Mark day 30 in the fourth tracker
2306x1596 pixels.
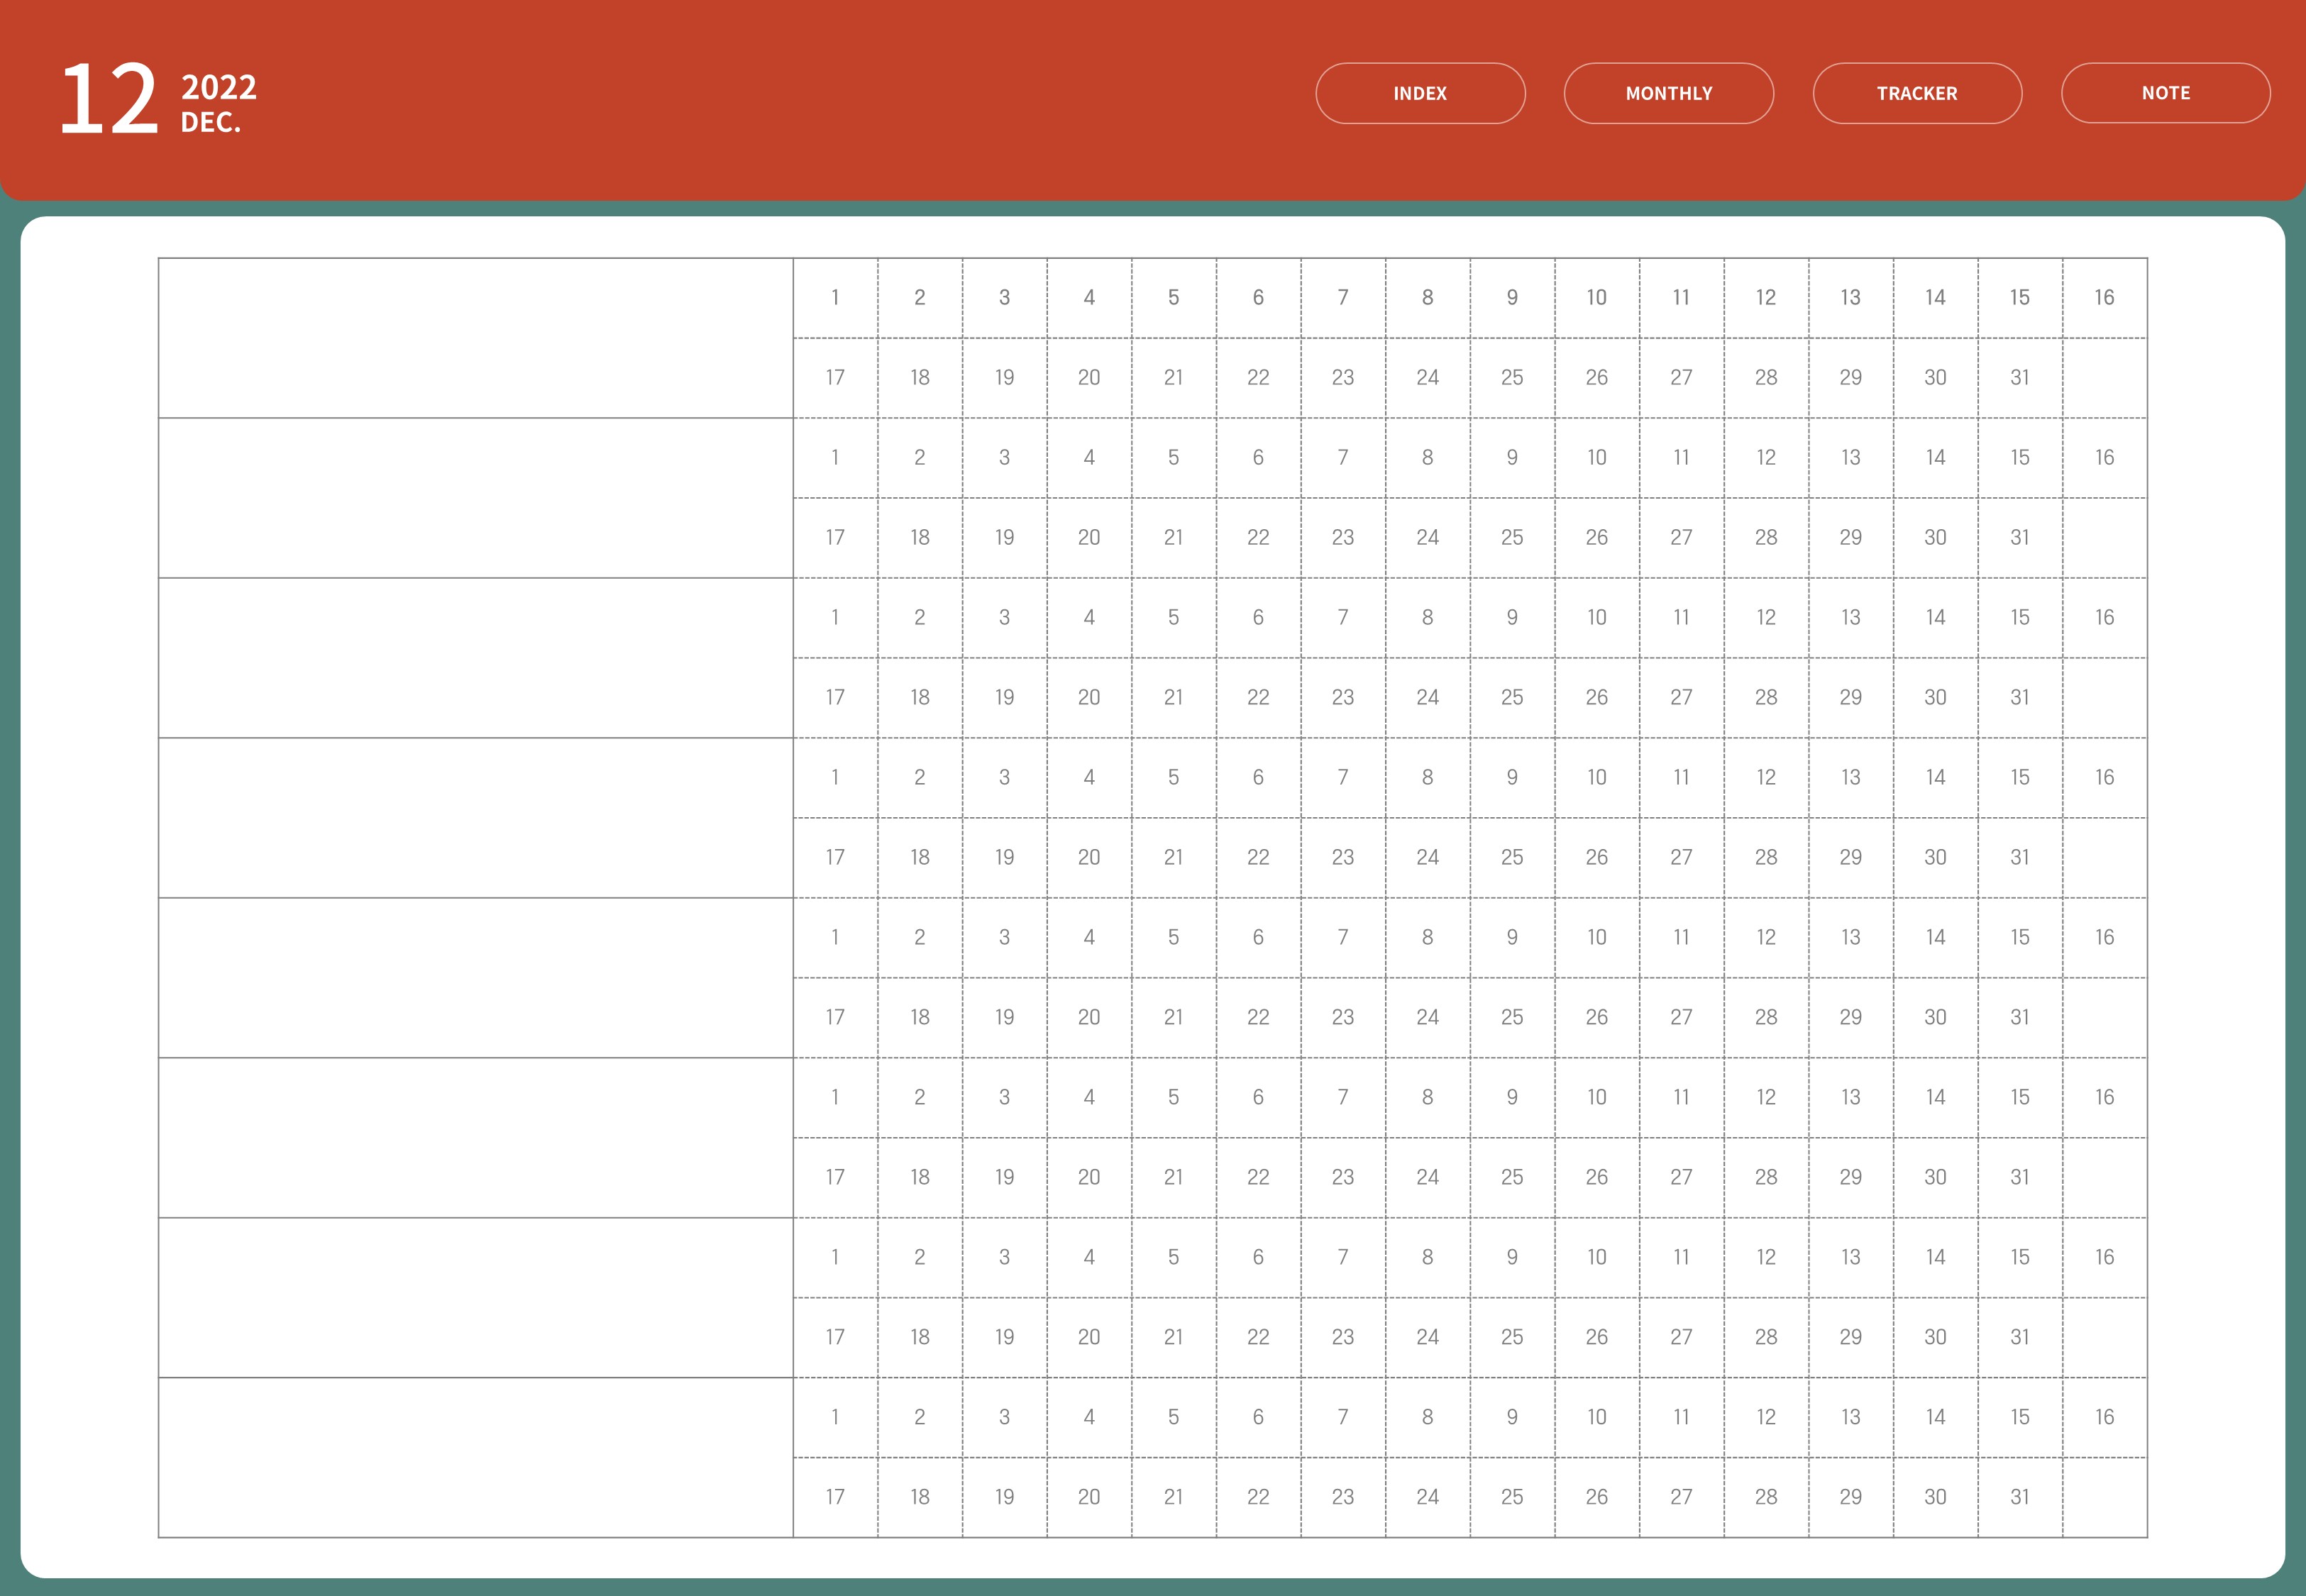coord(1936,858)
